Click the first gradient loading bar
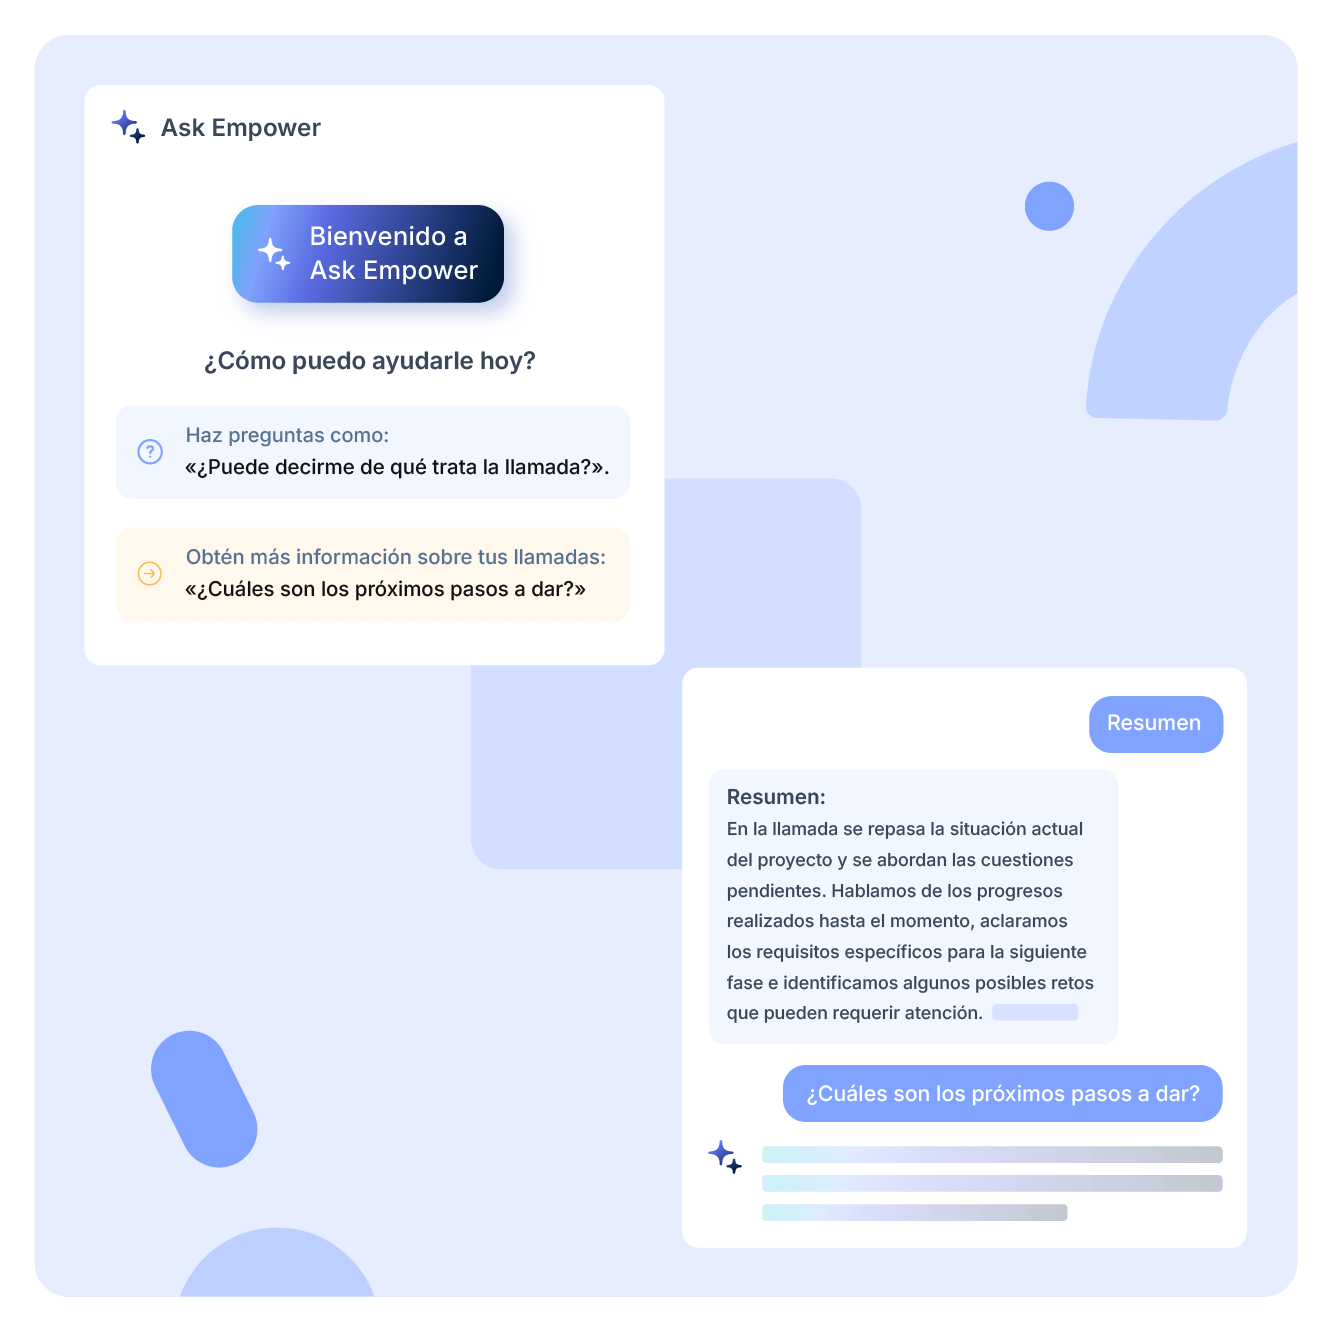 [x=992, y=1155]
